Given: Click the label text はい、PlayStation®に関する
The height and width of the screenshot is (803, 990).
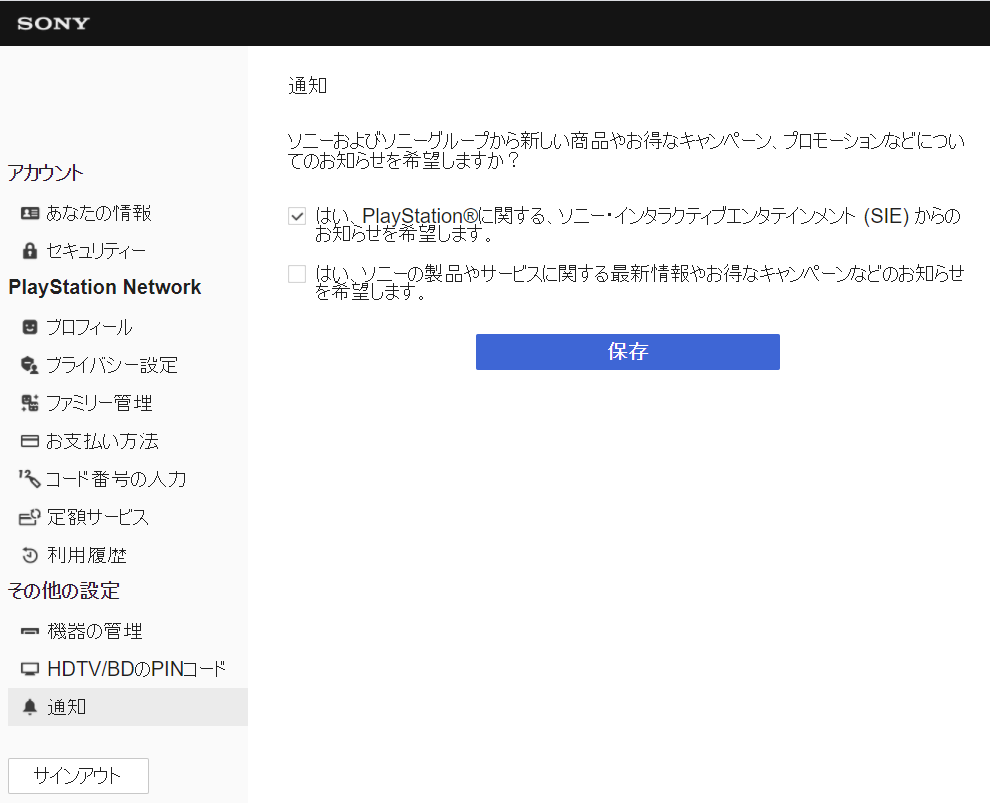Looking at the screenshot, I should point(638,225).
